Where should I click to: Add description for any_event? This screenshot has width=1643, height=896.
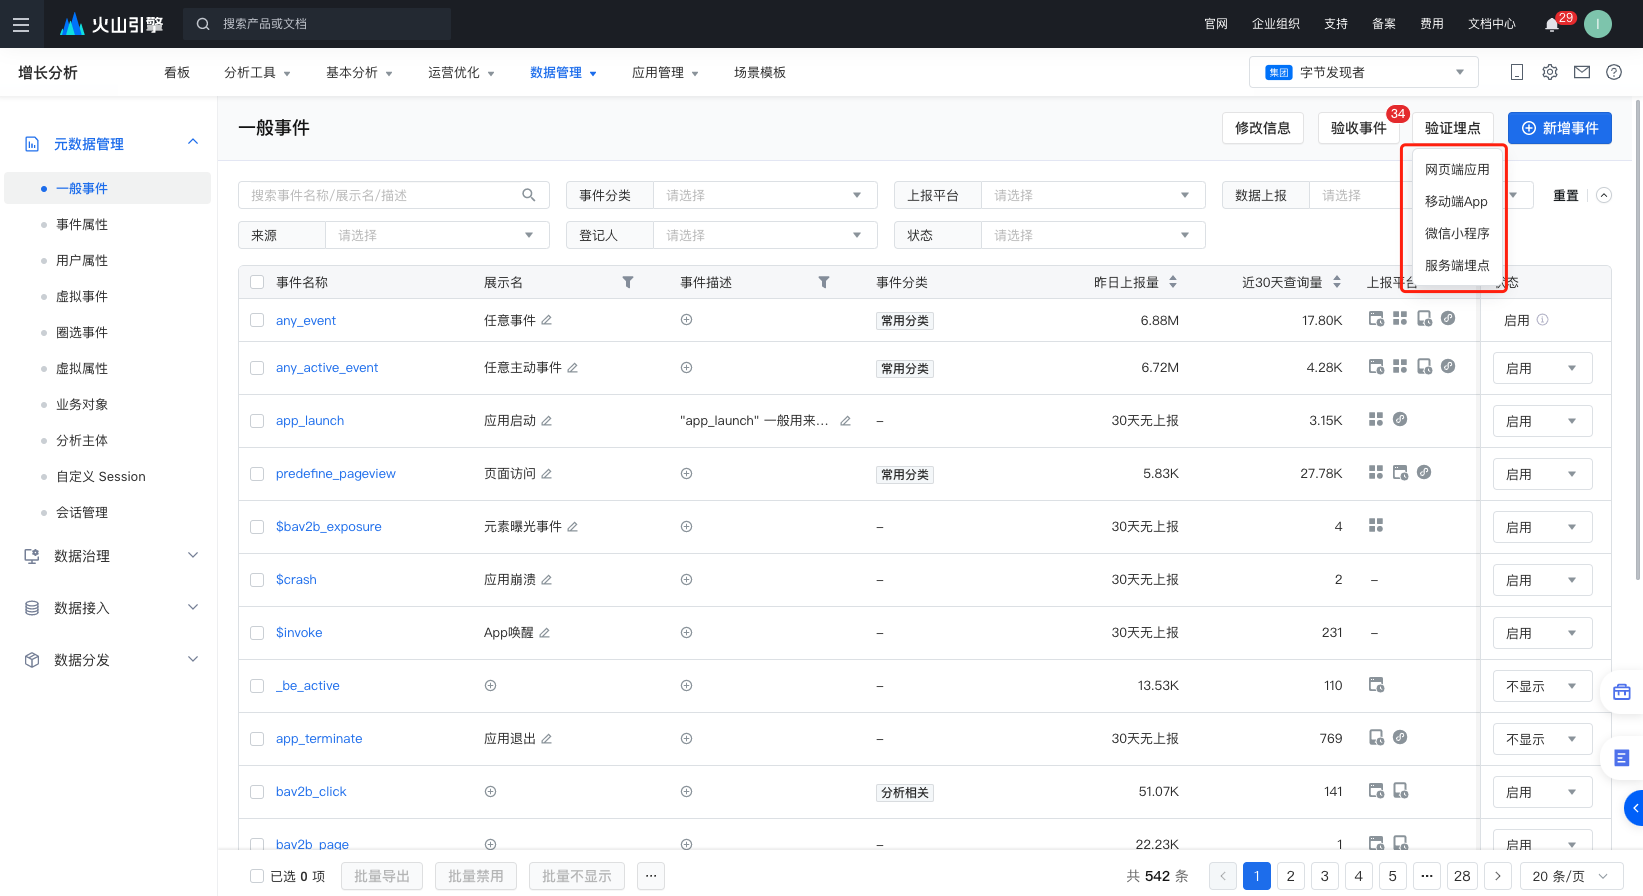686,320
